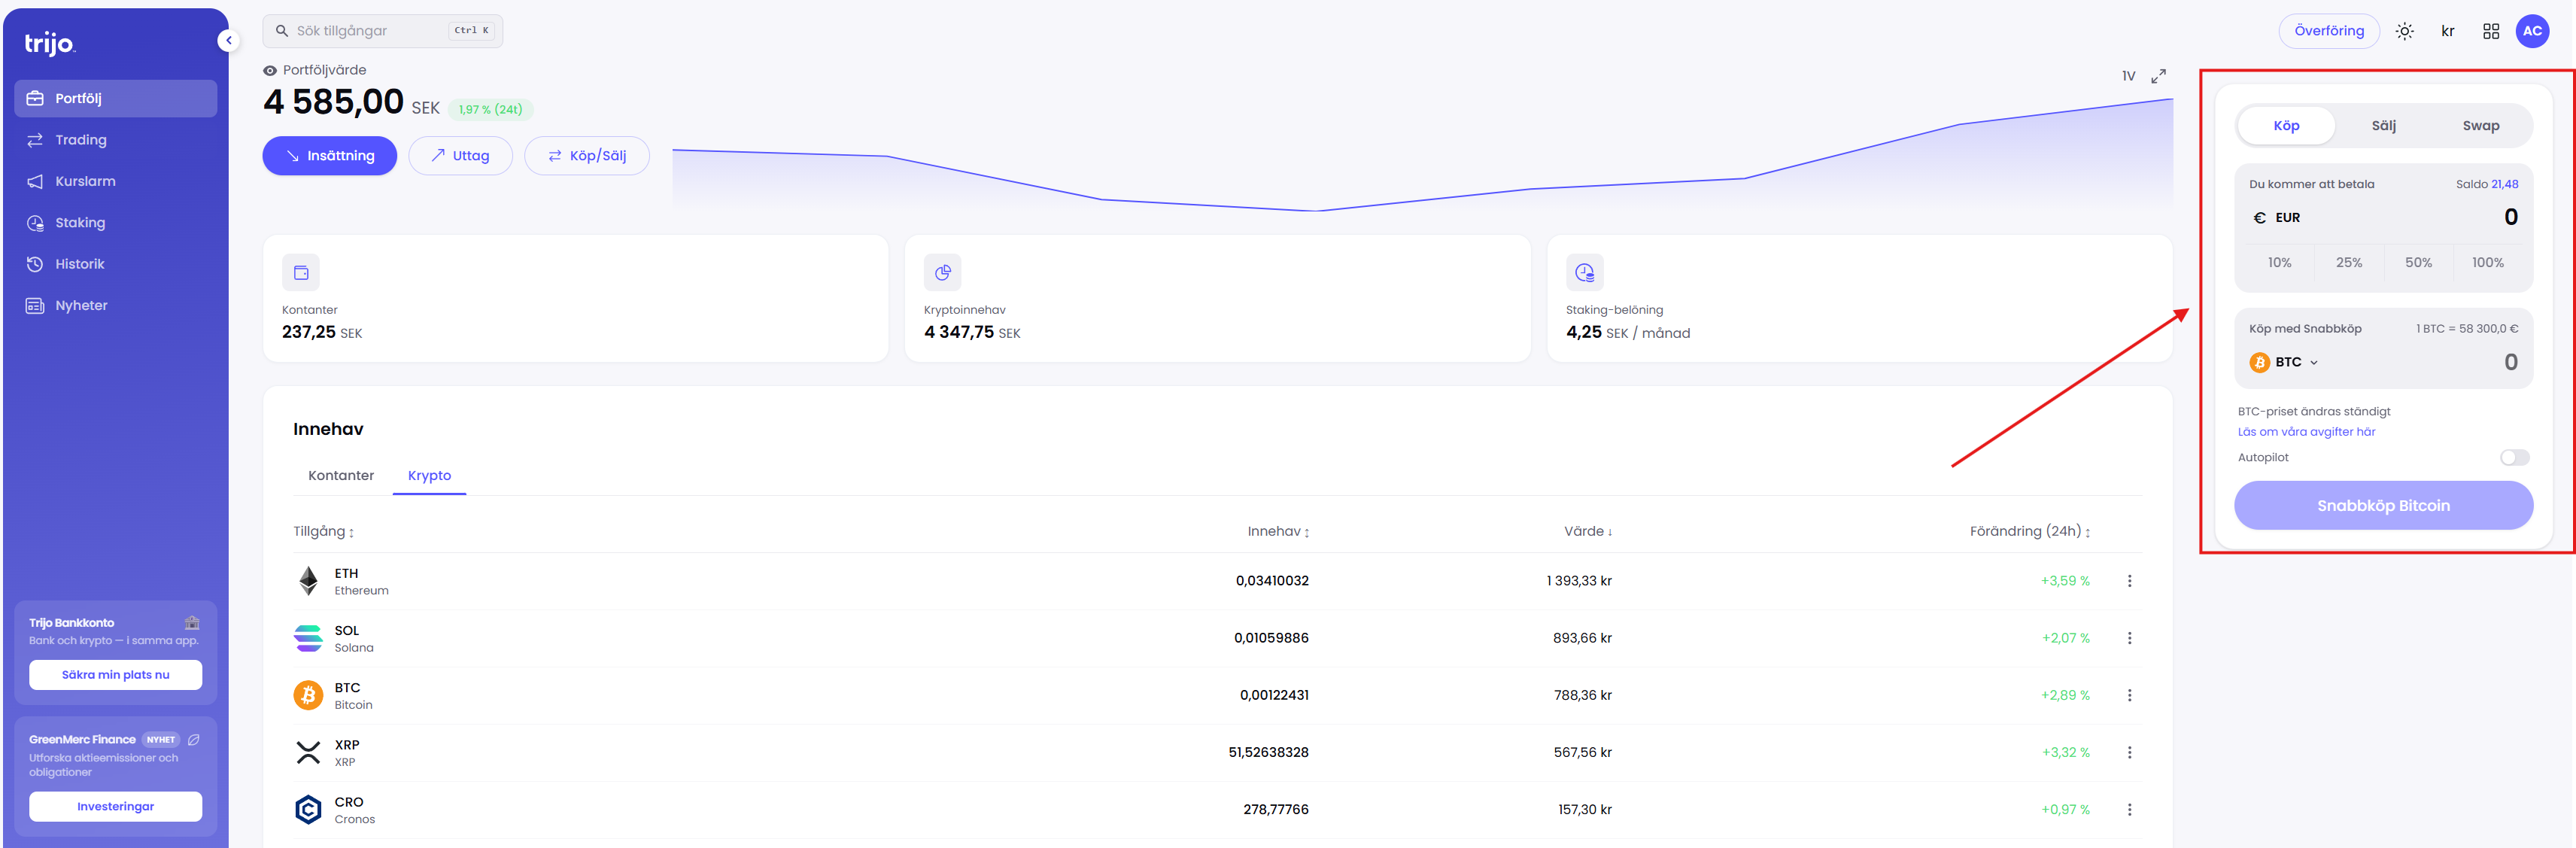Focus the Sök tillgångar search field
This screenshot has width=2576, height=848.
click(x=382, y=31)
